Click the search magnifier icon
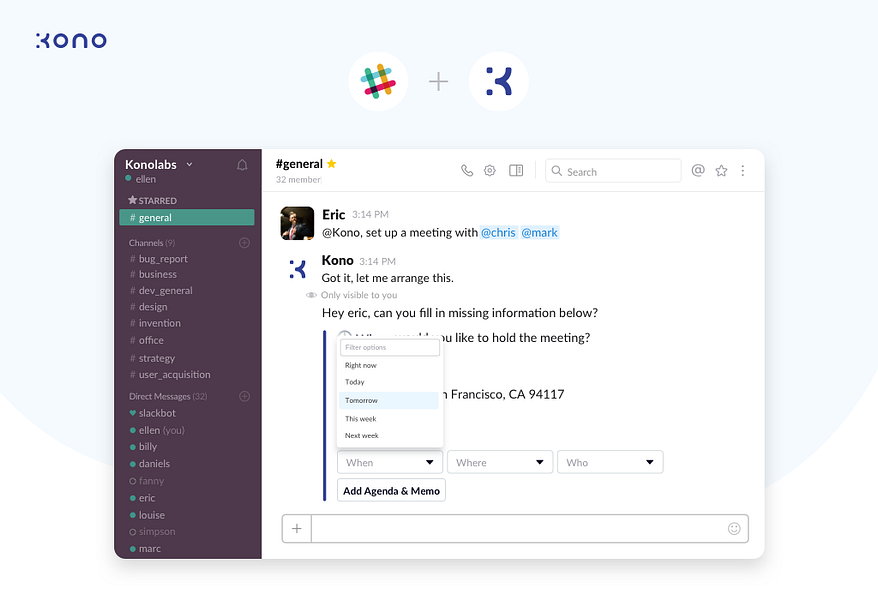 coord(557,171)
